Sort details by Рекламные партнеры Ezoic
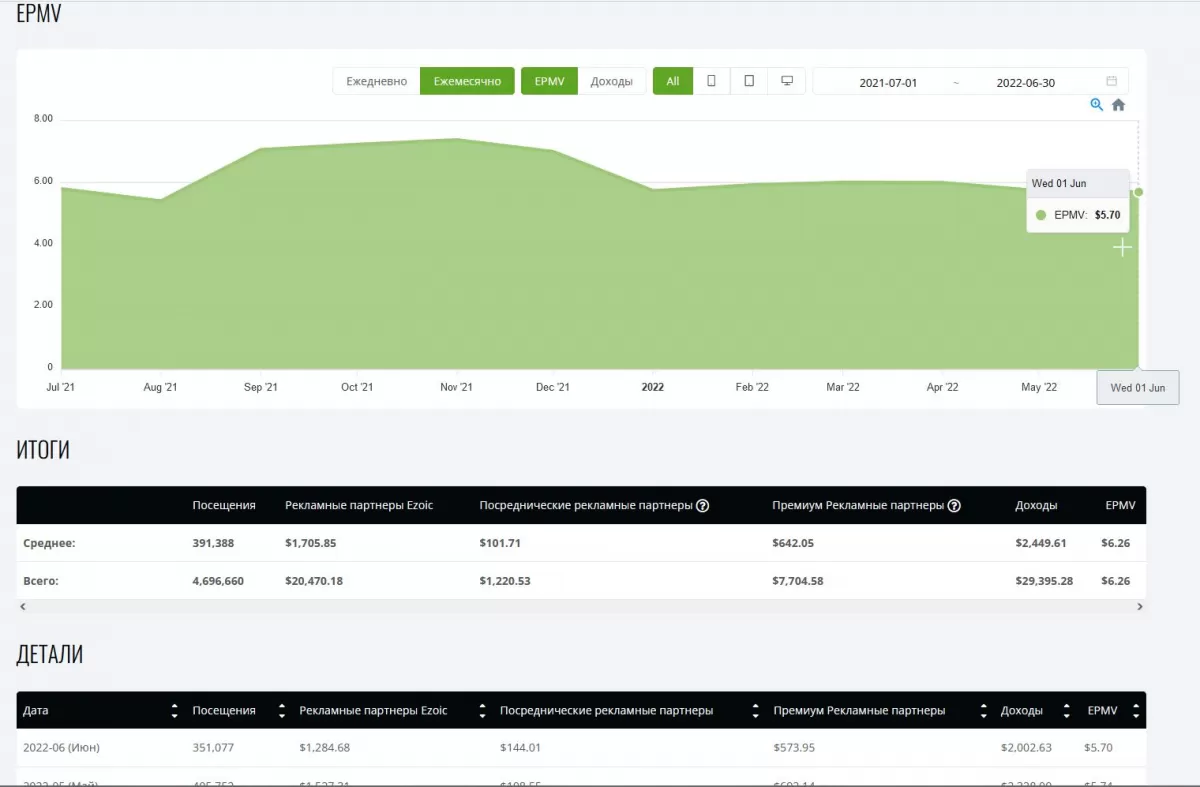The width and height of the screenshot is (1200, 787). click(x=482, y=711)
